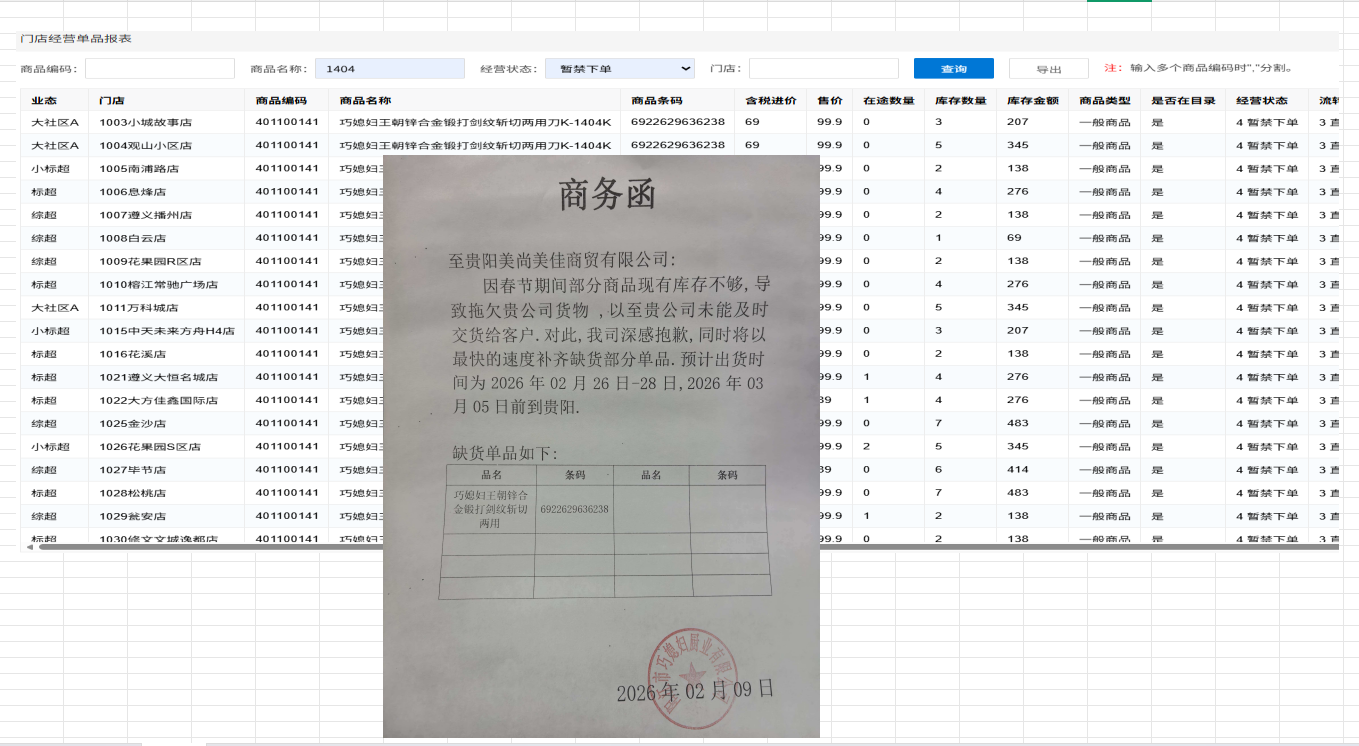The height and width of the screenshot is (746, 1359).
Task: Select the 1015中天未来方舟H4店 store cell
Action: click(167, 331)
